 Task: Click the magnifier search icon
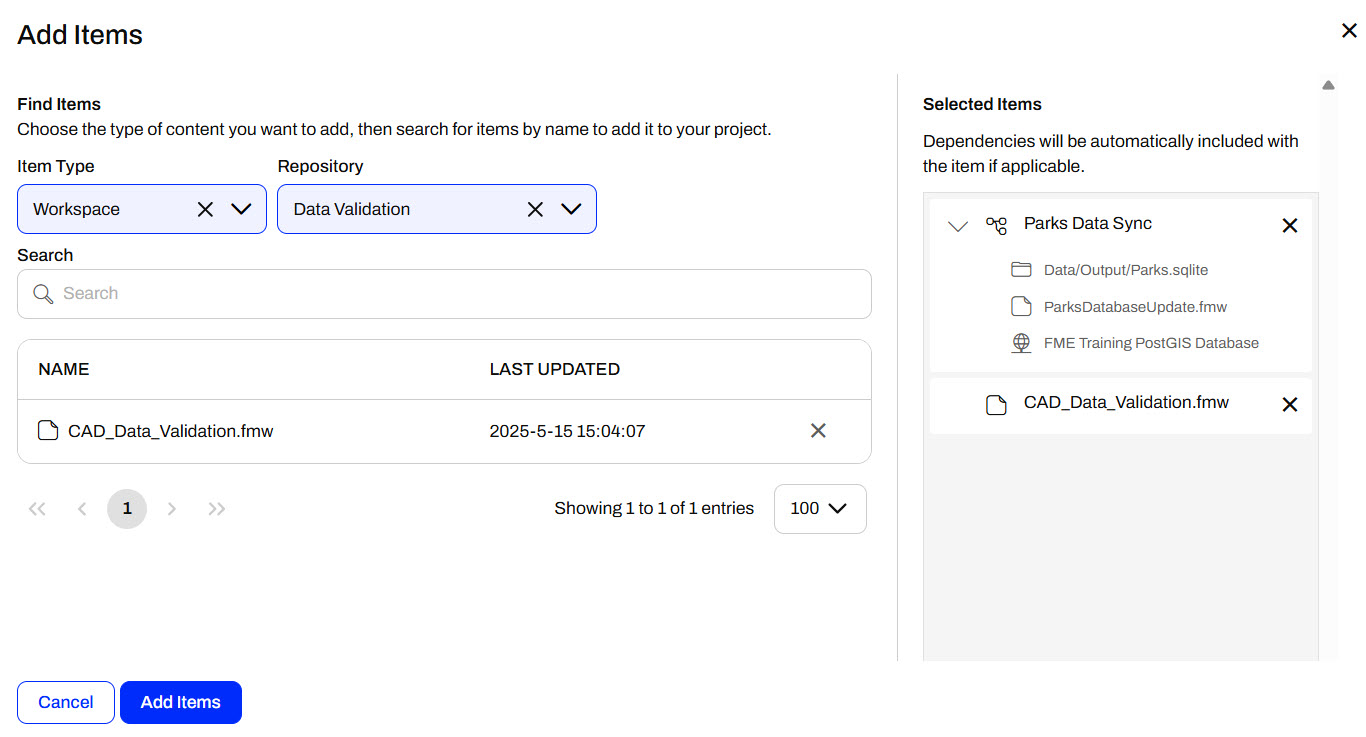43,294
